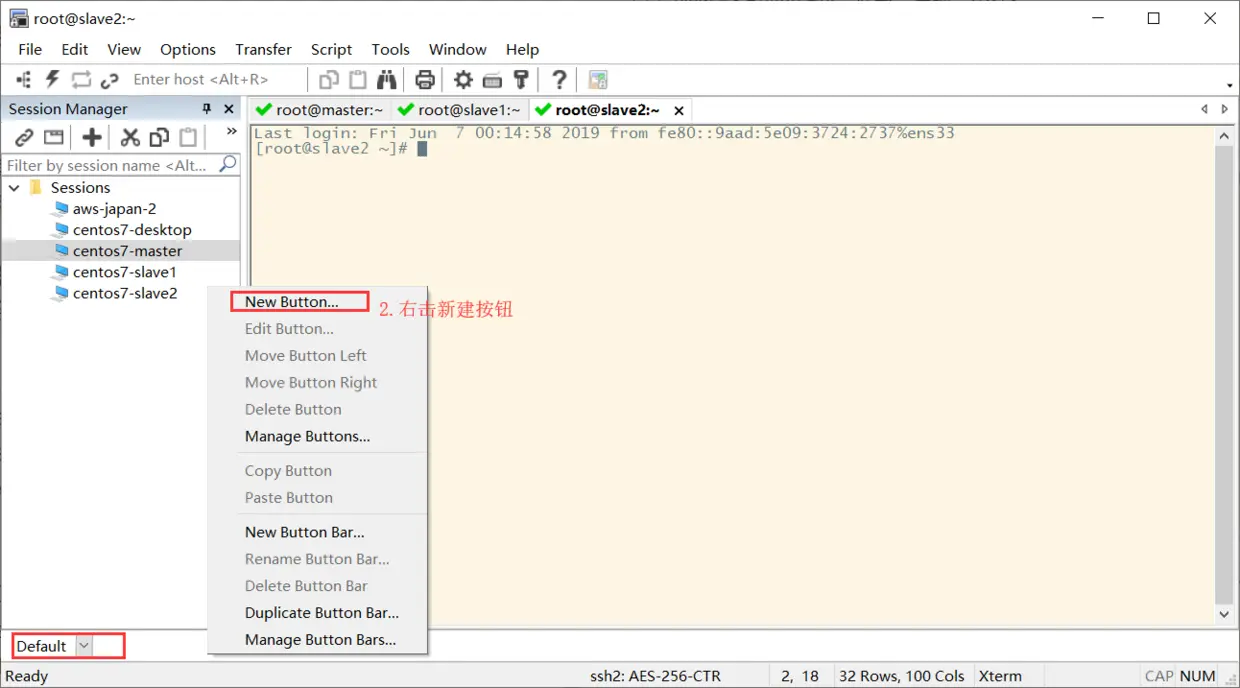This screenshot has width=1240, height=688.
Task: Click the tab scroll left arrow
Action: [1204, 109]
